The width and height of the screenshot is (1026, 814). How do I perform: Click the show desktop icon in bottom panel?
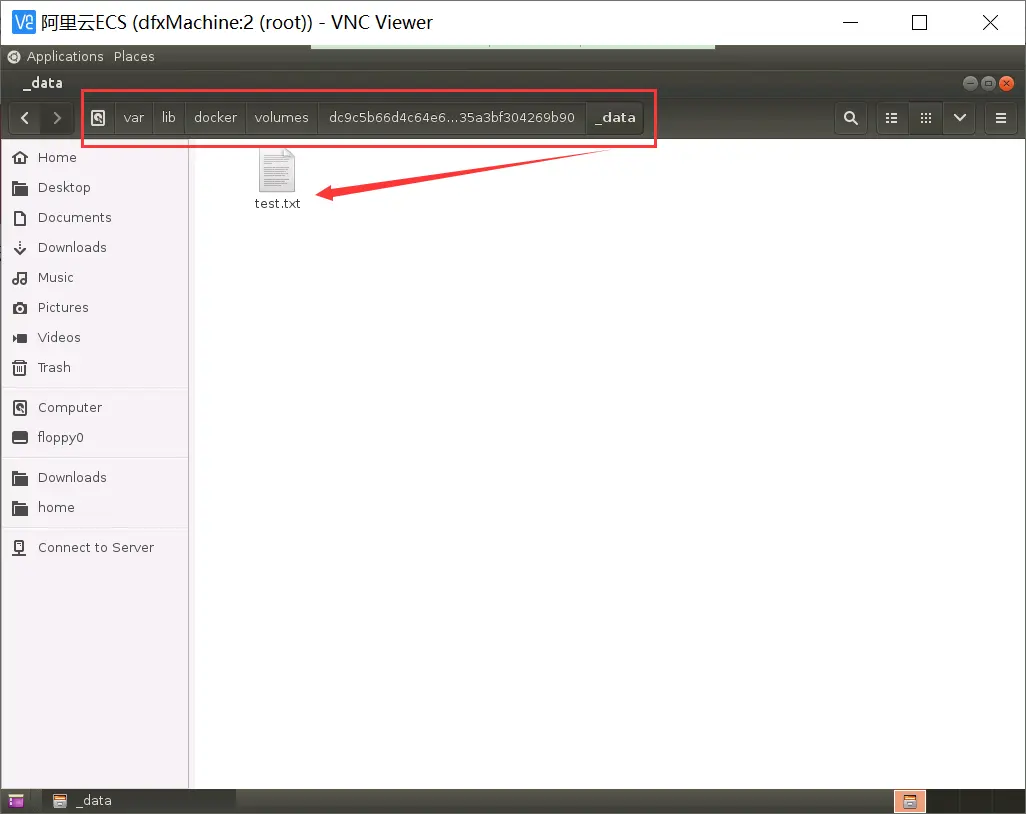[16, 801]
